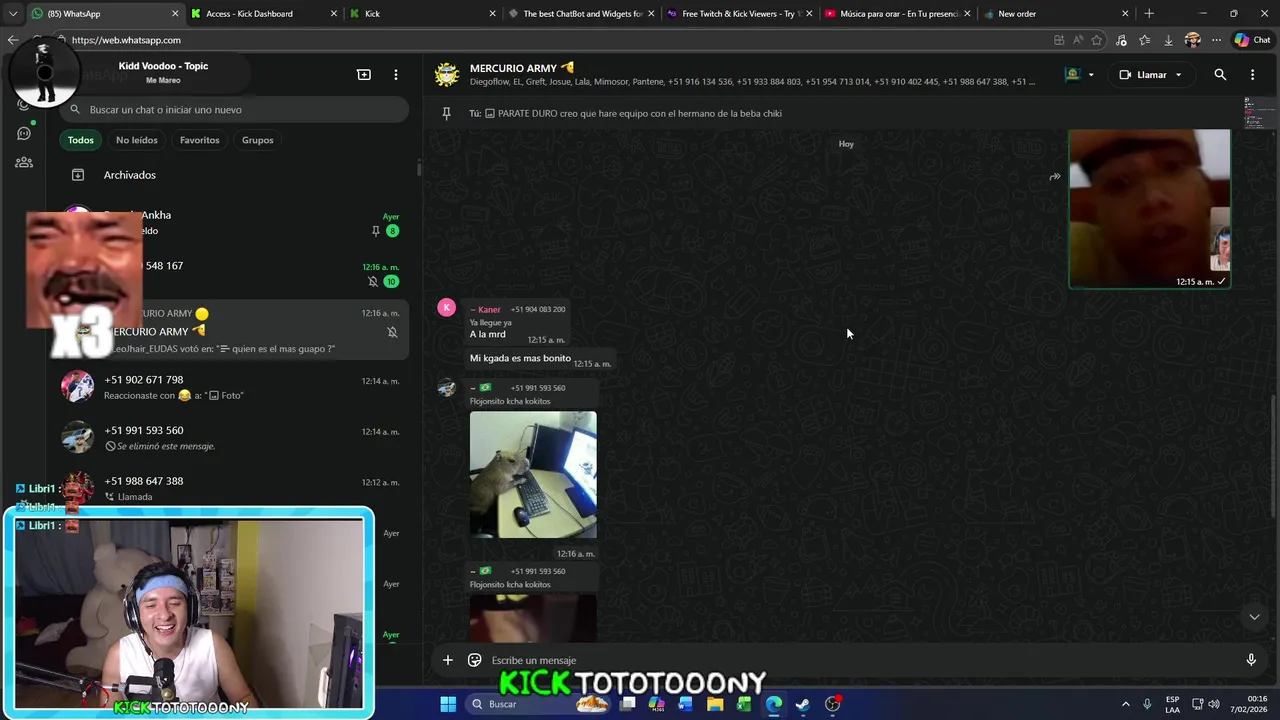Open chat with +51 991 593 560
The image size is (1280, 720).
click(234, 438)
